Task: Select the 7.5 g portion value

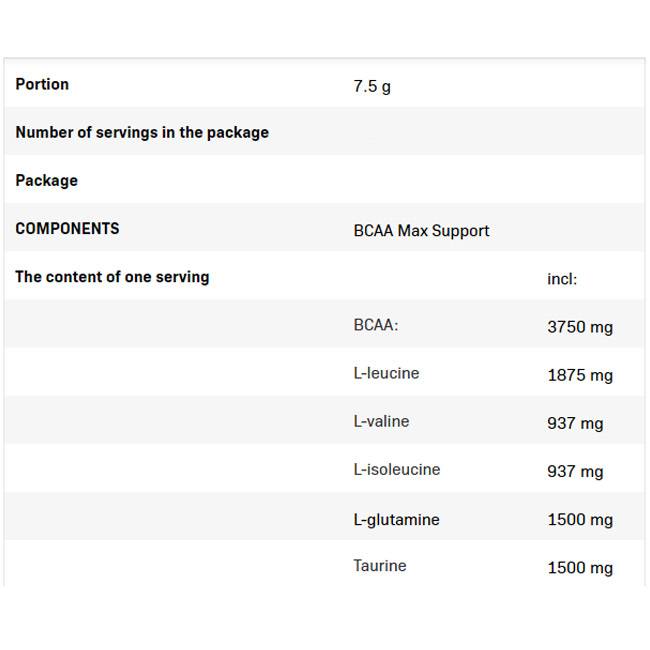Action: pyautogui.click(x=372, y=87)
